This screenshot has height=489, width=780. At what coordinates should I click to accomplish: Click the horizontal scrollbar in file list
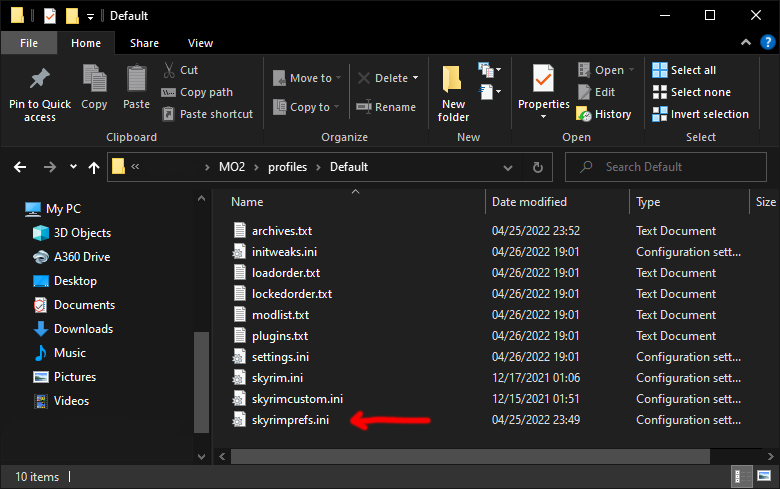(470, 456)
